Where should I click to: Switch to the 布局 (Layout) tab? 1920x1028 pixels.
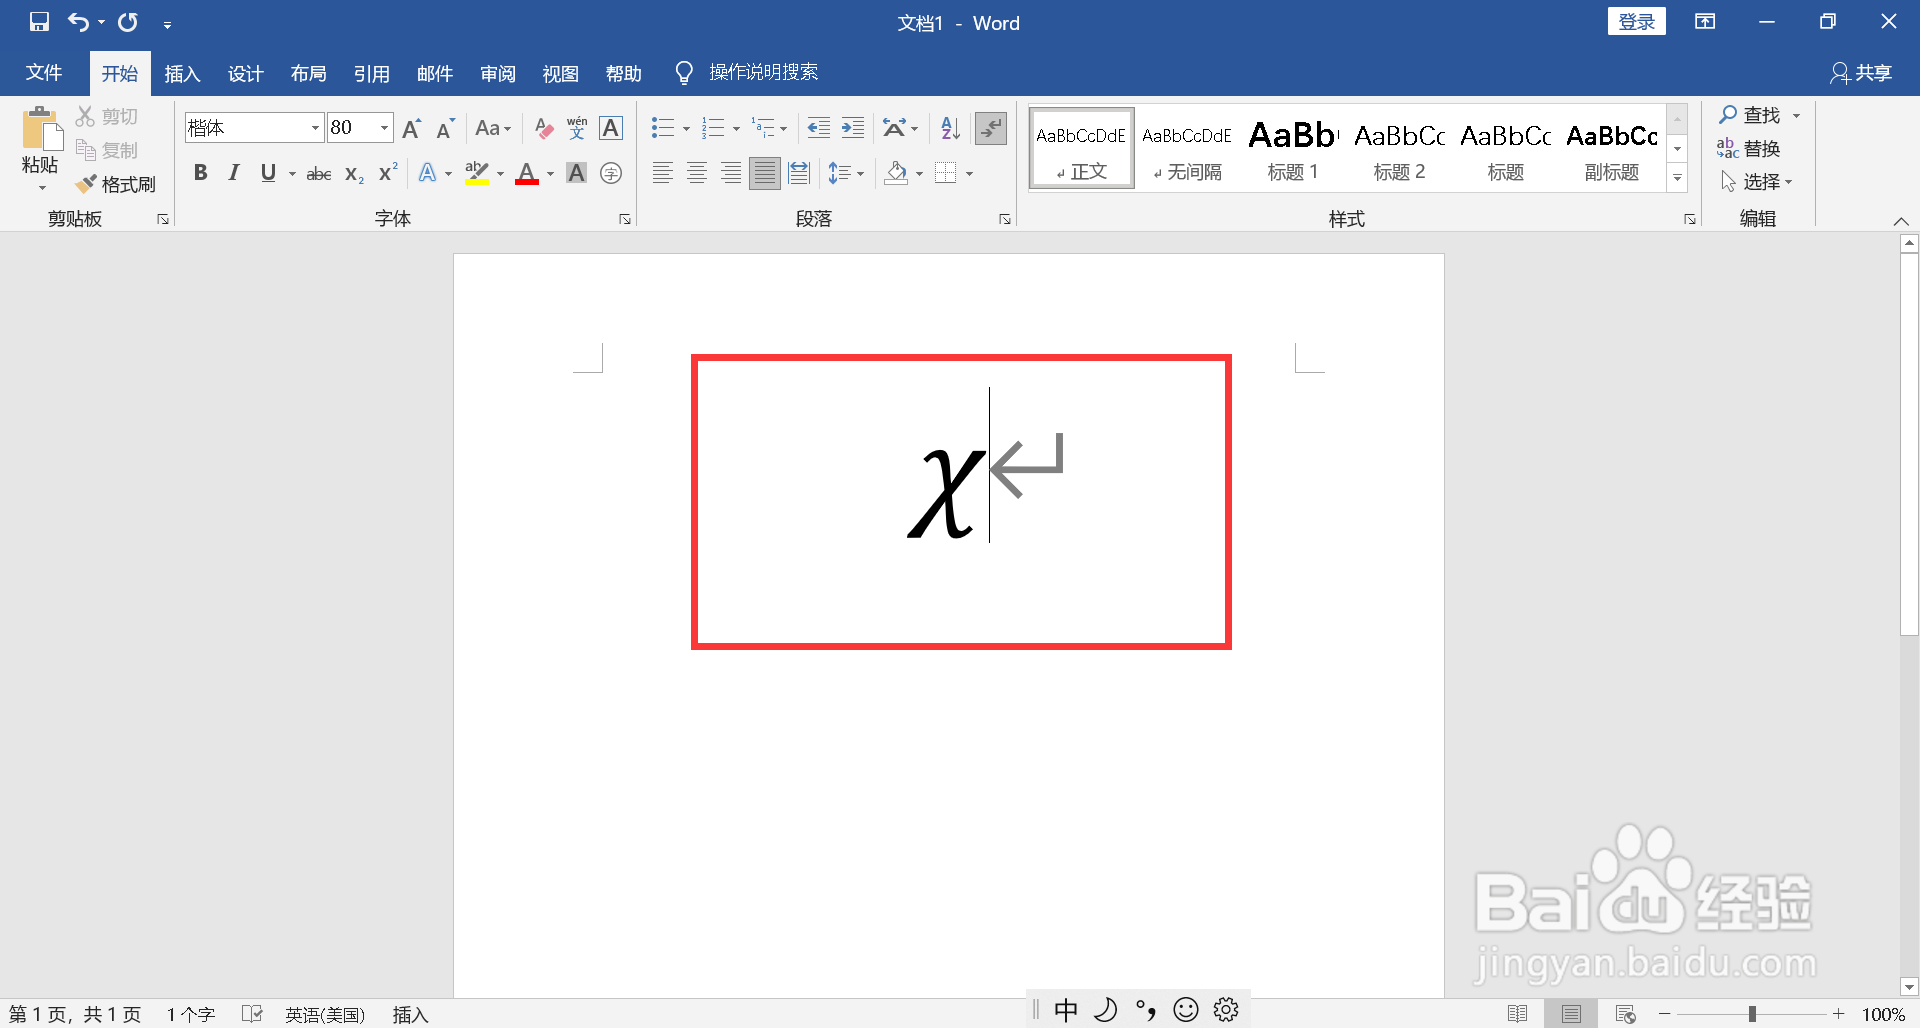click(308, 73)
